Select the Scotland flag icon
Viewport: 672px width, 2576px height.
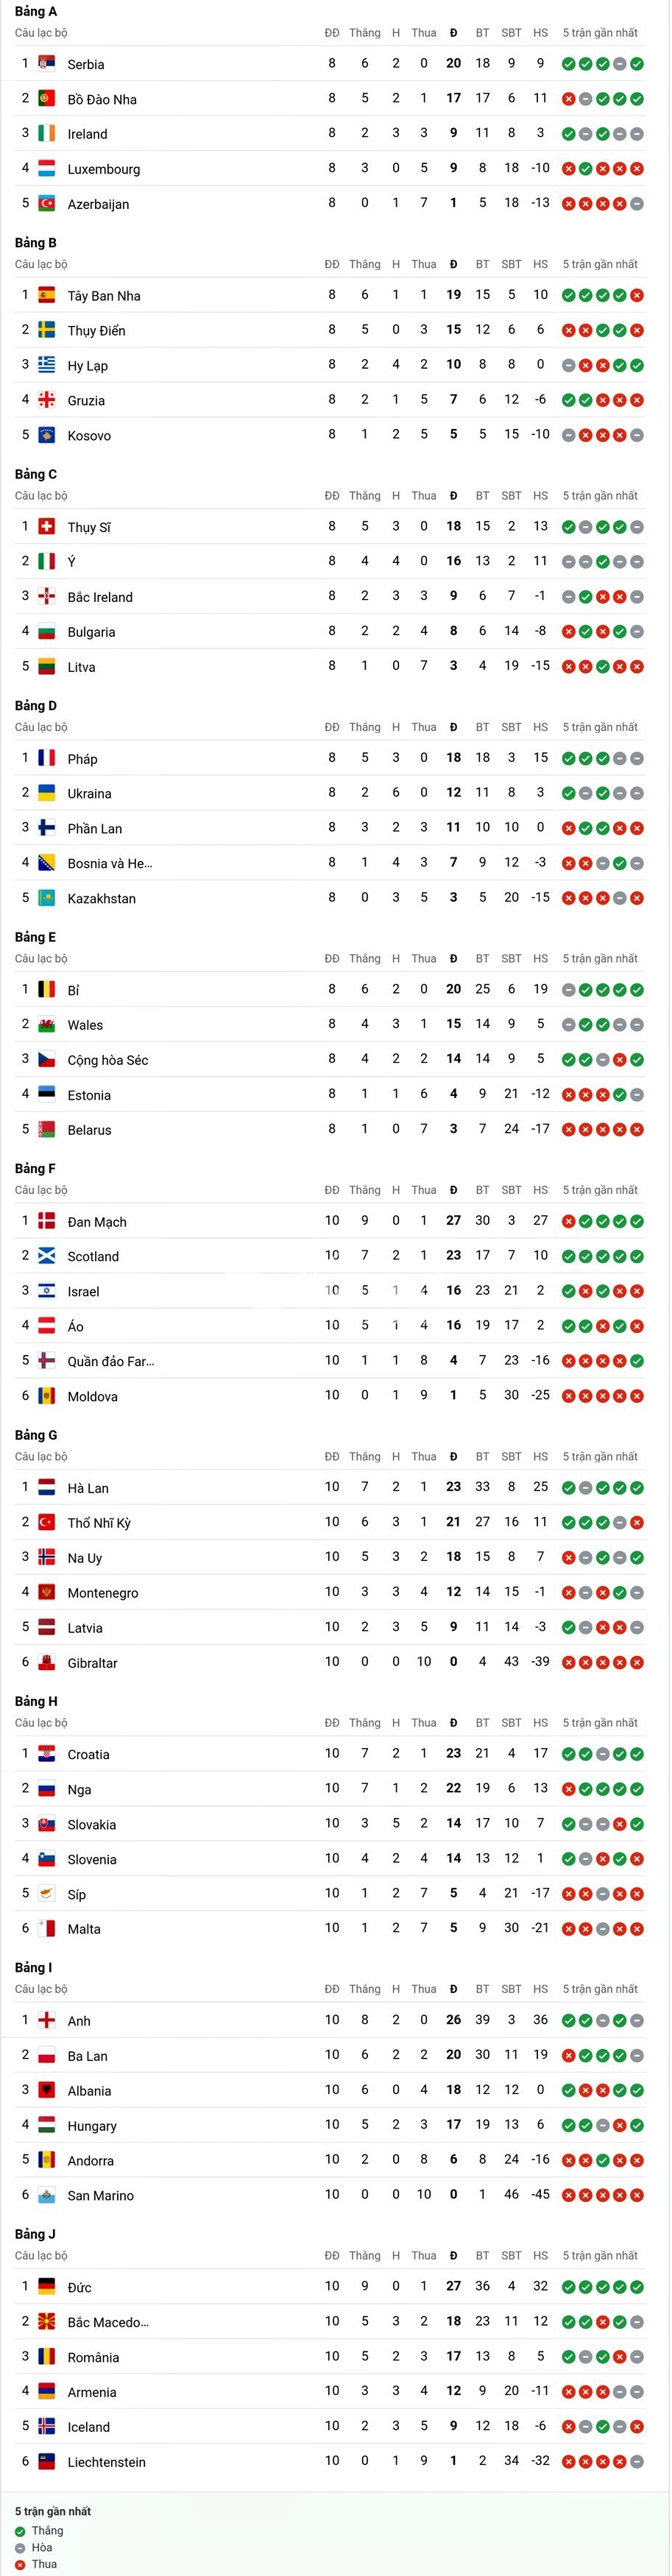tap(46, 1256)
